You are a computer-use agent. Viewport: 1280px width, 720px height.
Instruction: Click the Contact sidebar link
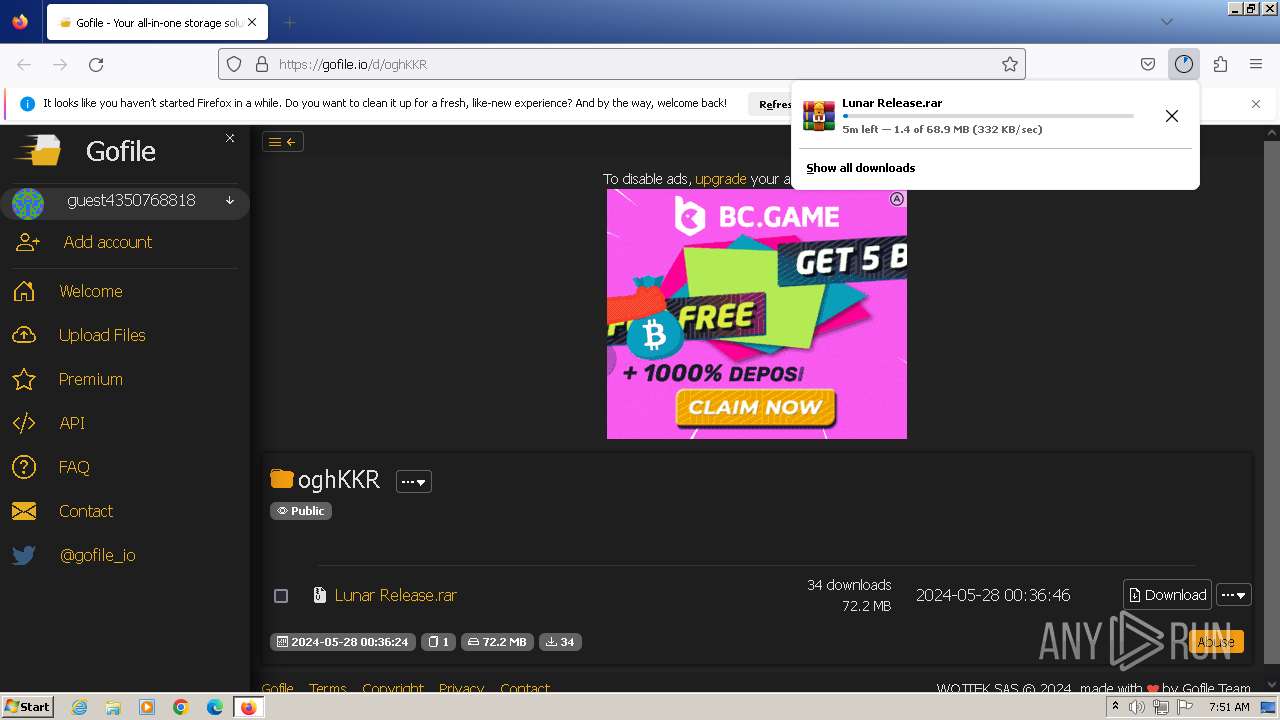(85, 511)
